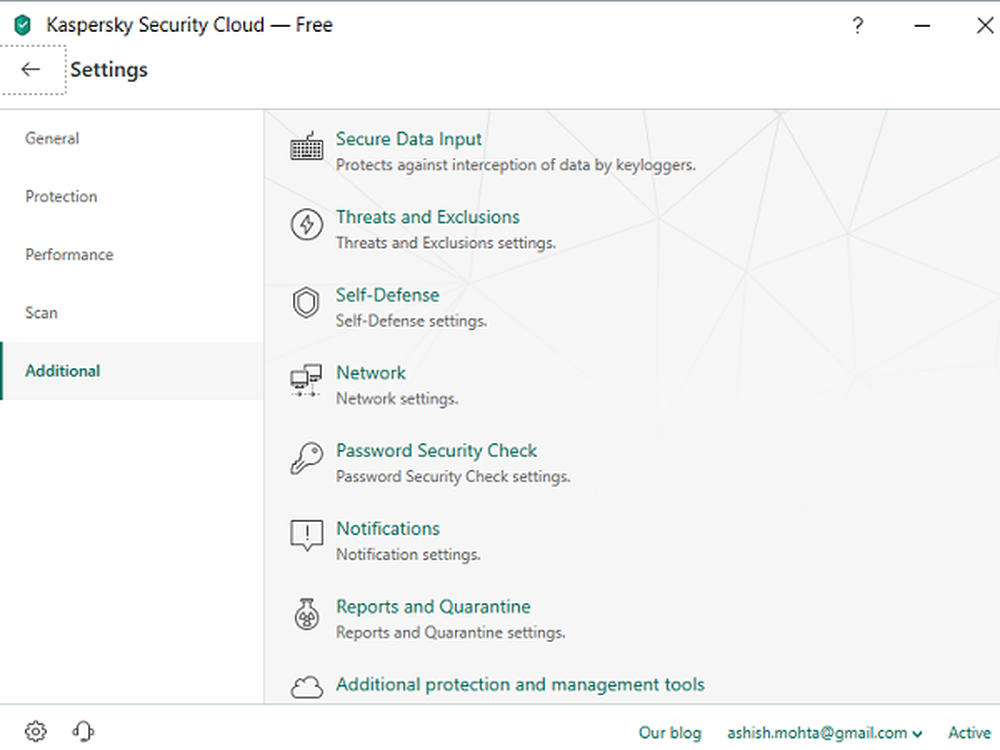The width and height of the screenshot is (1000, 750).
Task: Open the settings gear in bottom corner
Action: click(x=36, y=731)
